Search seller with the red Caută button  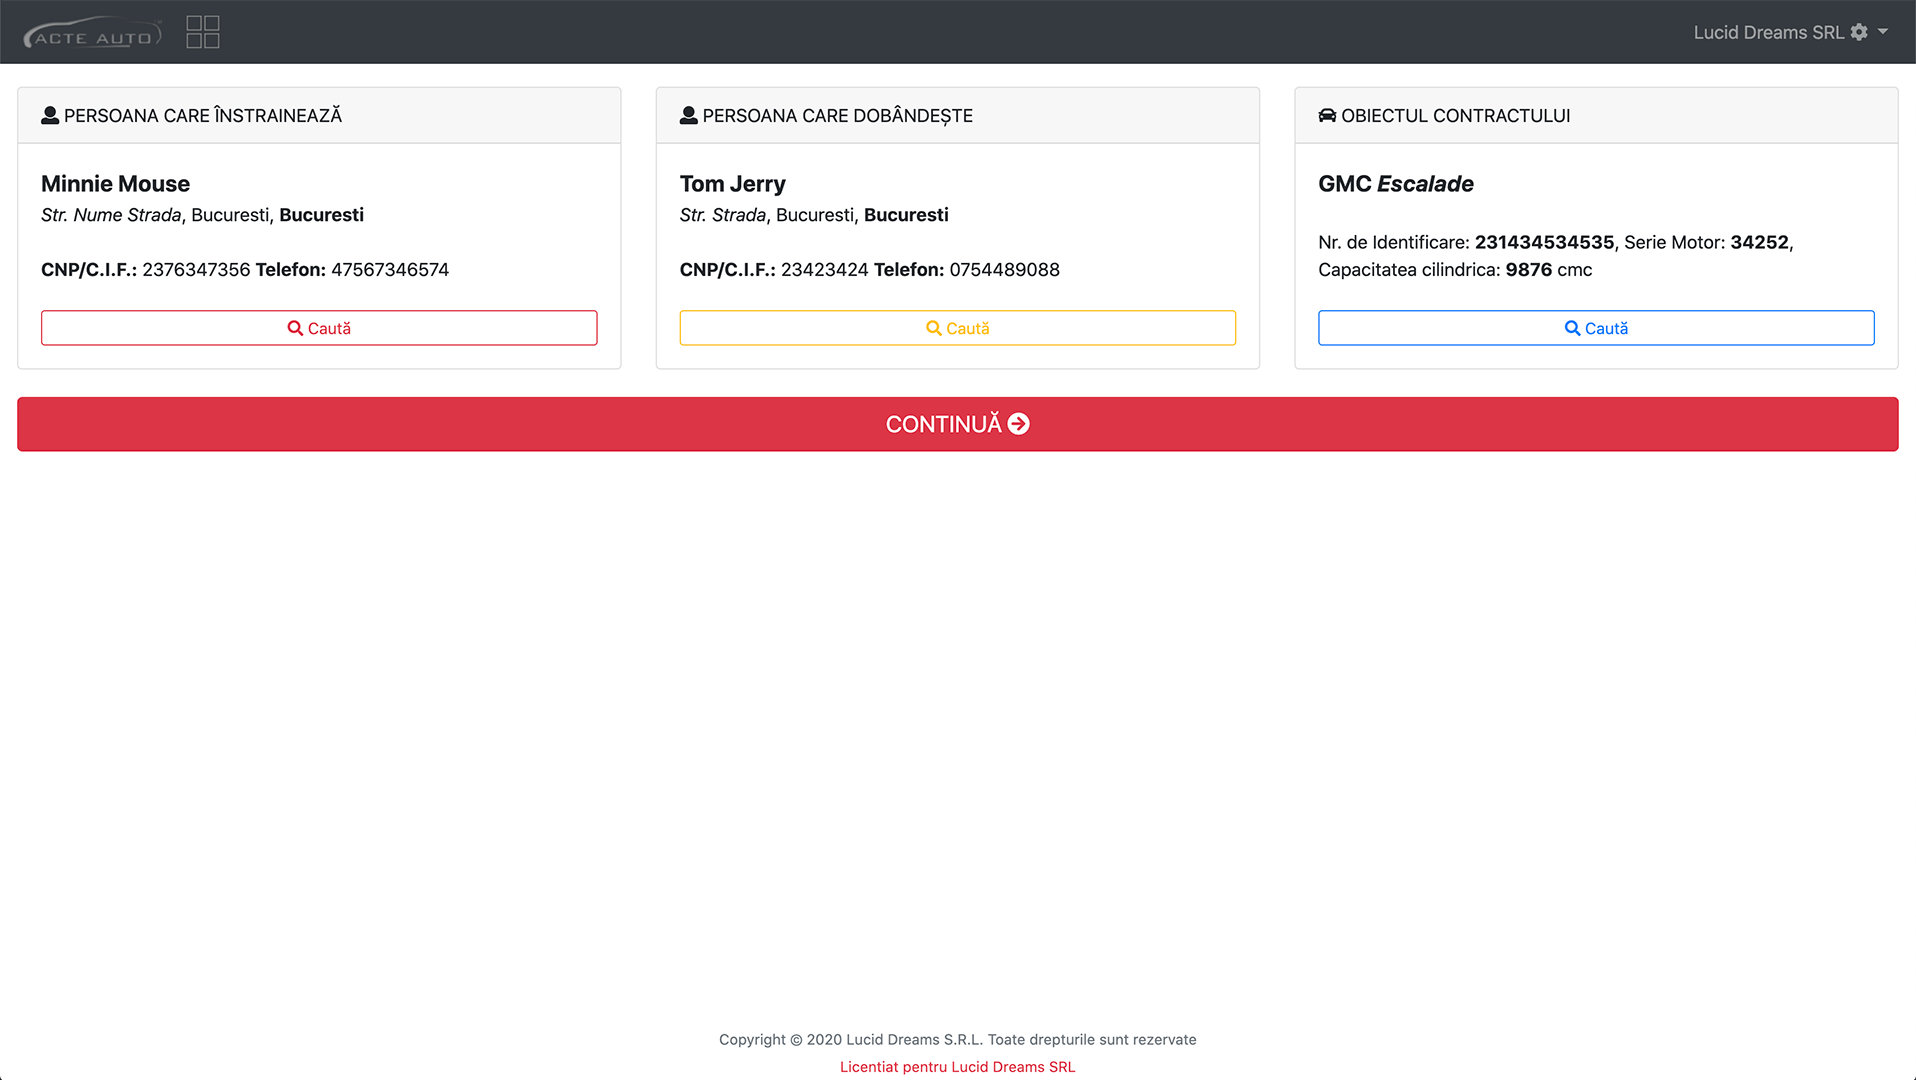(319, 328)
